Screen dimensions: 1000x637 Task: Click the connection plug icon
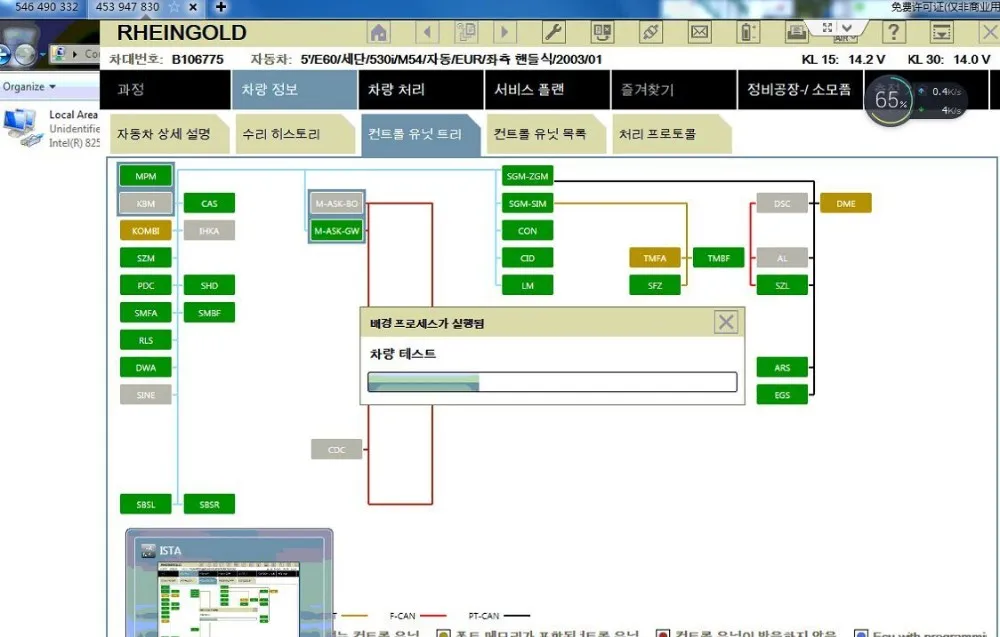pos(649,32)
